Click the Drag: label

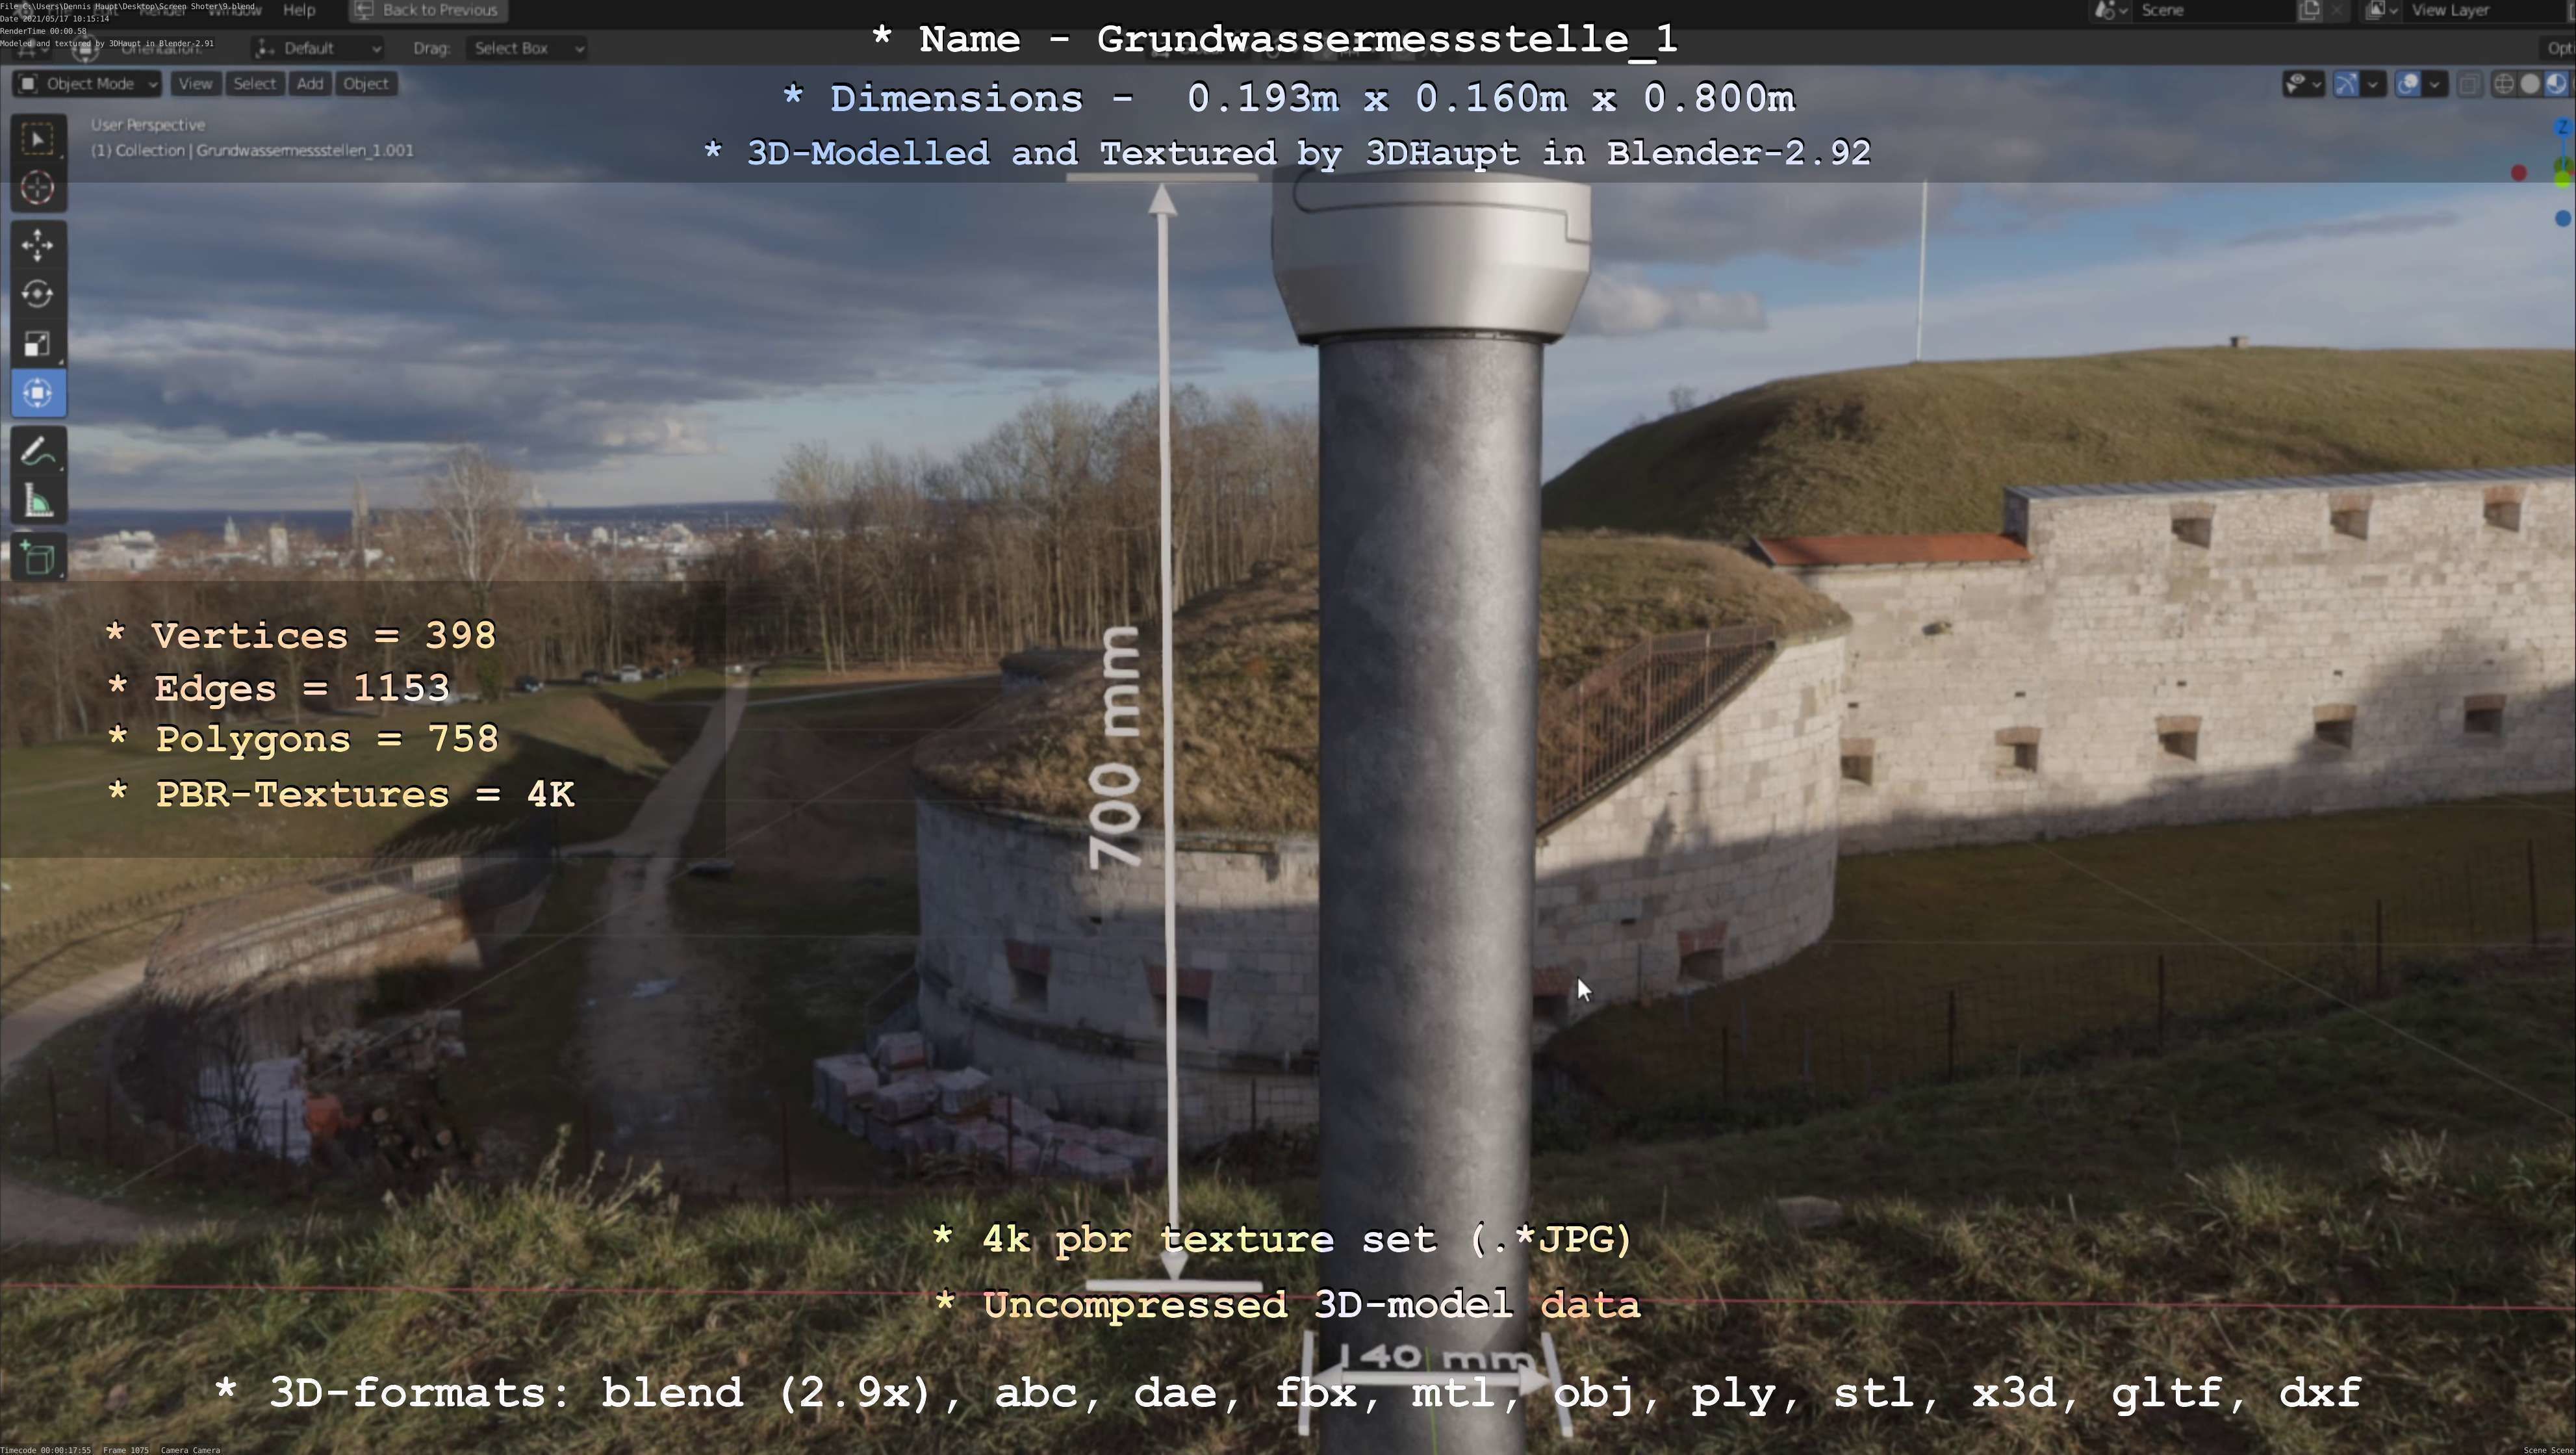[431, 48]
